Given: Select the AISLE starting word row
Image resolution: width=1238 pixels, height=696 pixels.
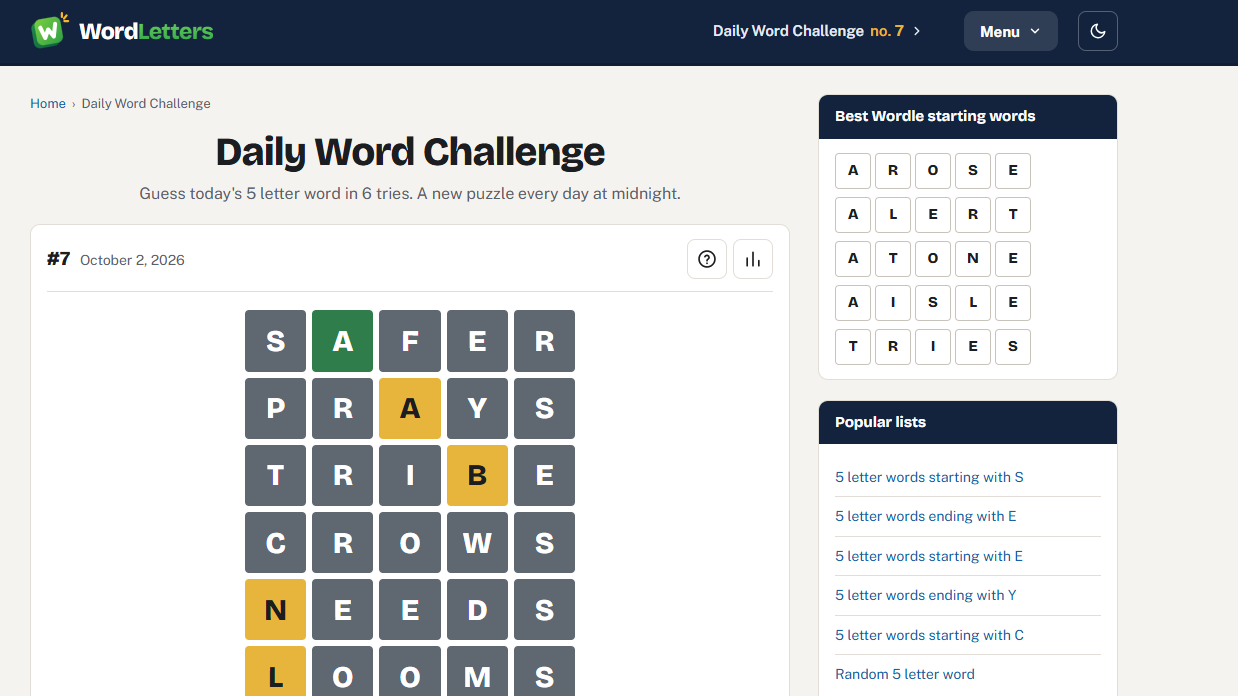Looking at the screenshot, I should coord(933,302).
